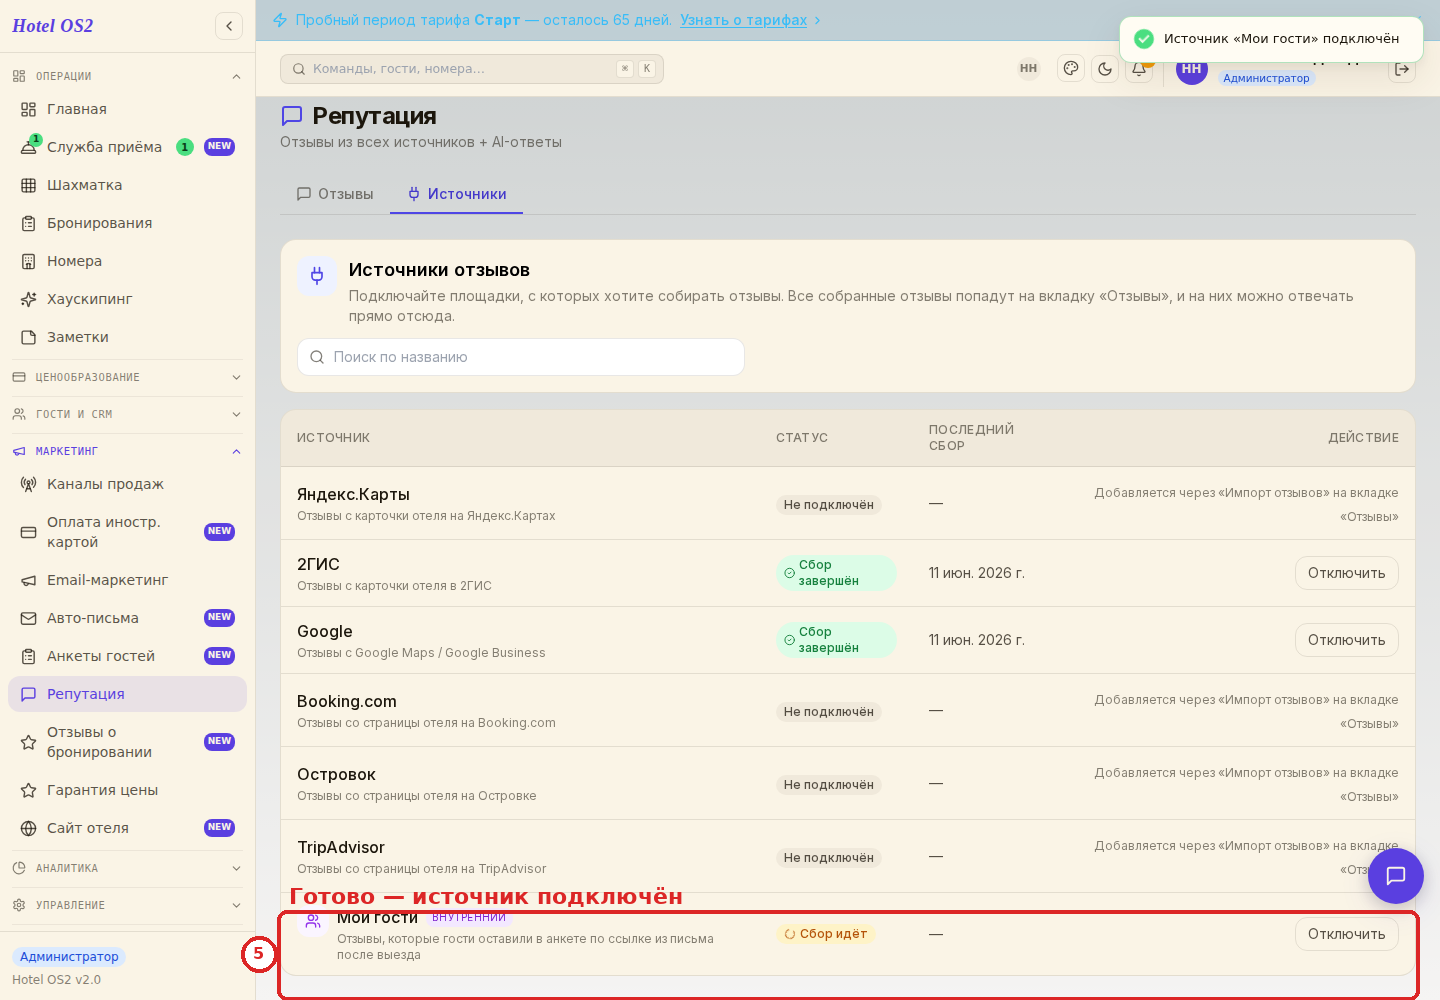Click the Гарантия цены star icon
The width and height of the screenshot is (1440, 1000).
tap(29, 790)
